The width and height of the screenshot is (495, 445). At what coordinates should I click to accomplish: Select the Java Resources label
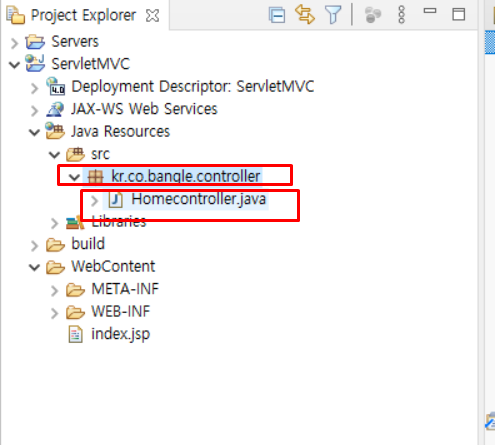[x=120, y=131]
